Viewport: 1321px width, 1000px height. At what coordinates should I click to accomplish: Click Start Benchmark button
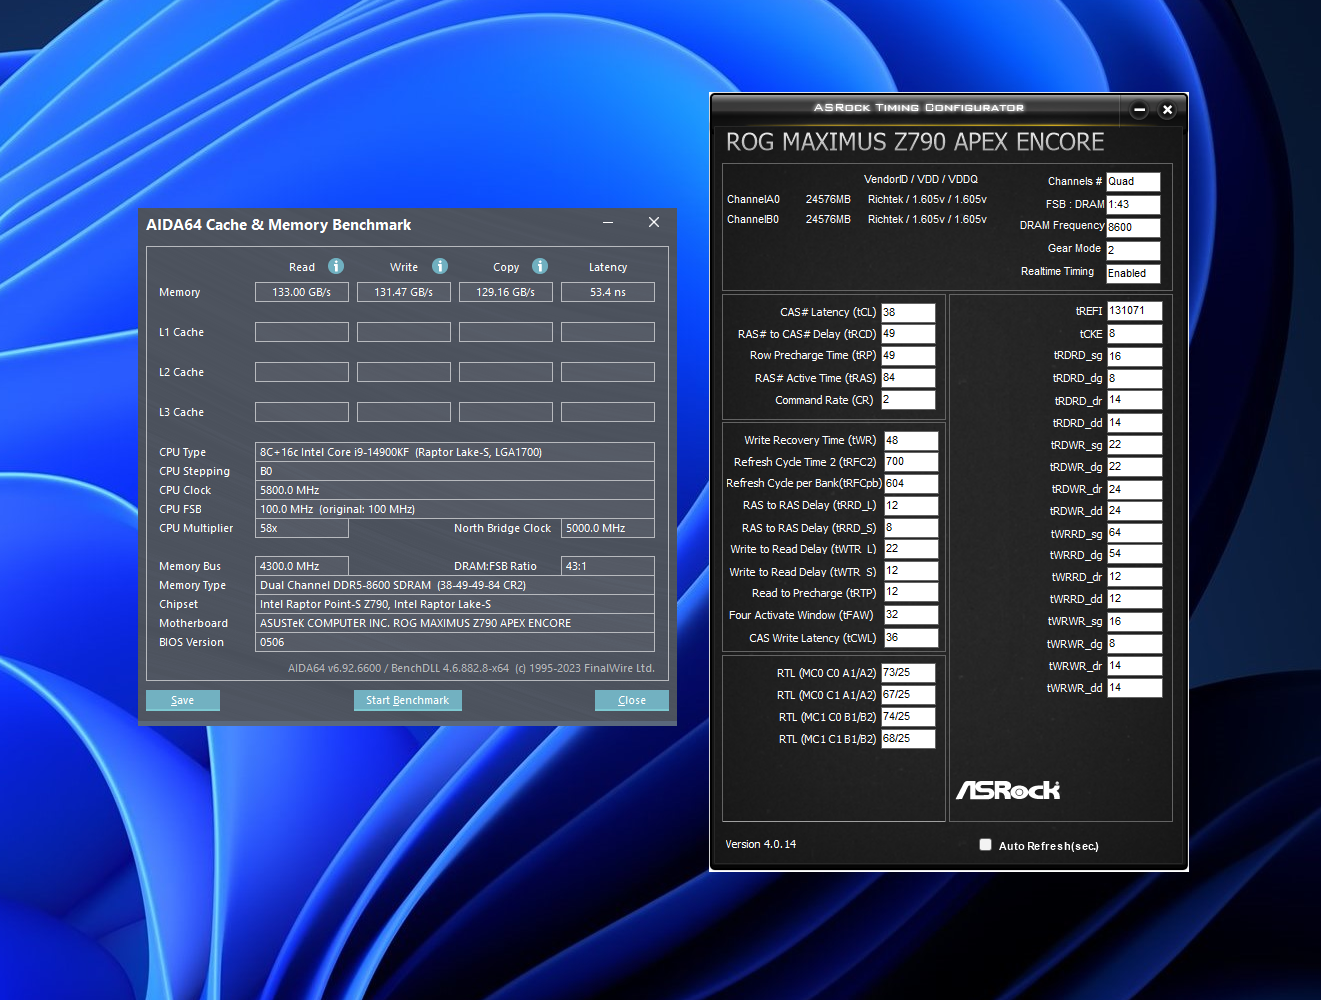408,700
